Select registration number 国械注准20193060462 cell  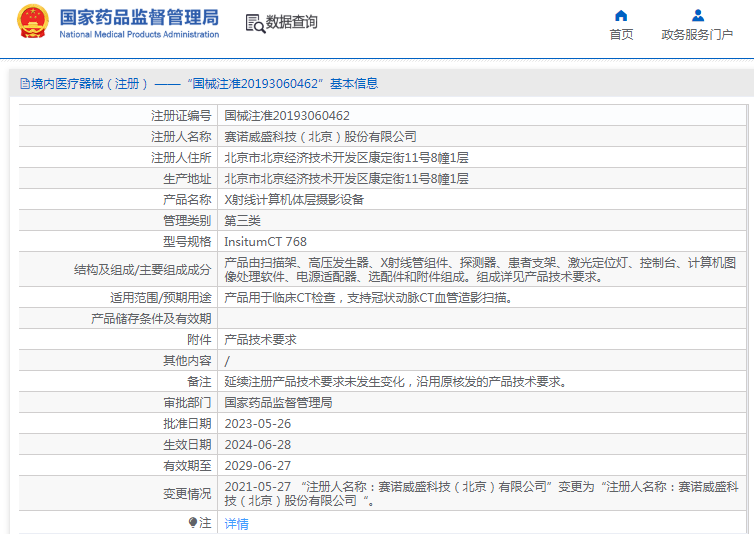click(287, 116)
